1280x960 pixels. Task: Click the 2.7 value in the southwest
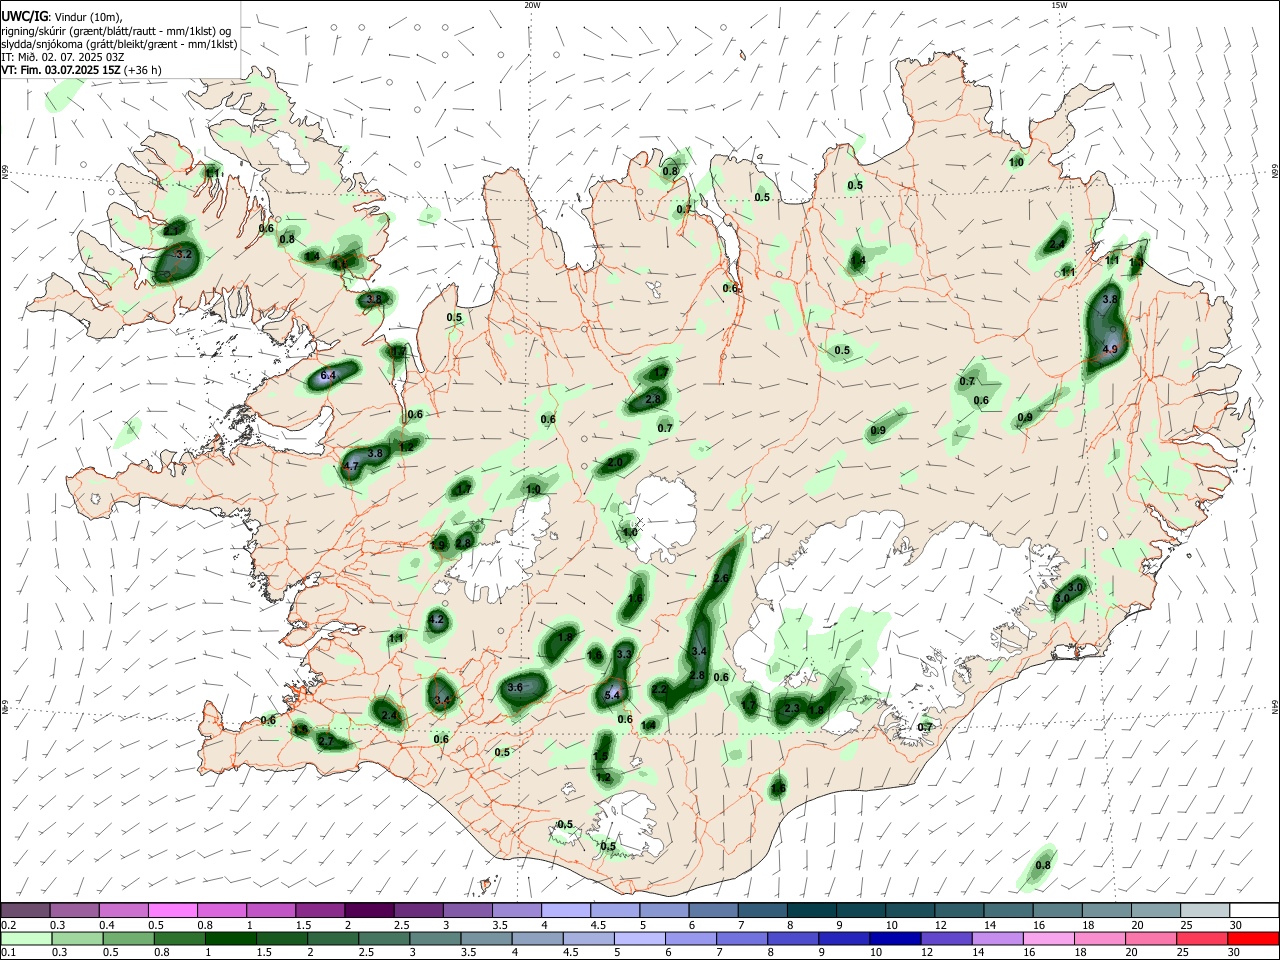click(x=325, y=741)
